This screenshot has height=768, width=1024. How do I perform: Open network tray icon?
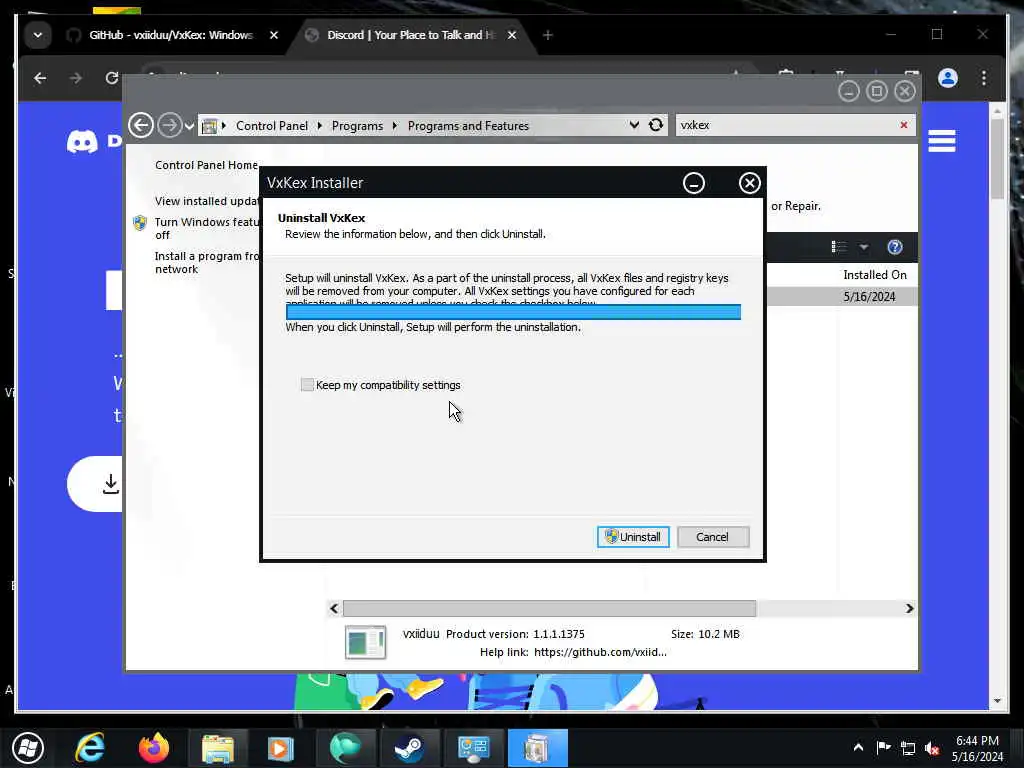[x=908, y=748]
